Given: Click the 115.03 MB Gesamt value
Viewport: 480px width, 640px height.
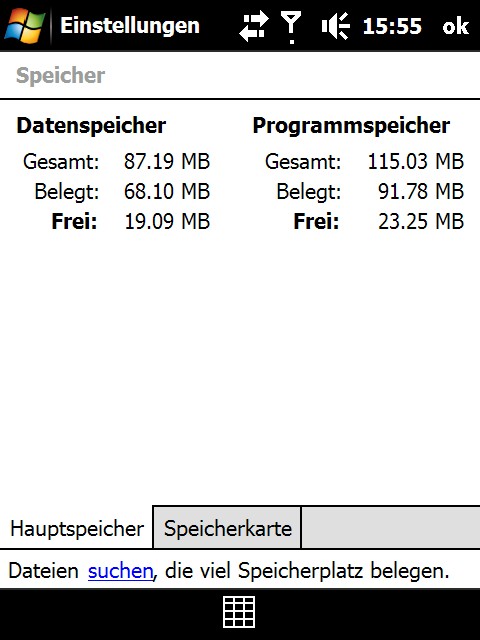Looking at the screenshot, I should 416,161.
